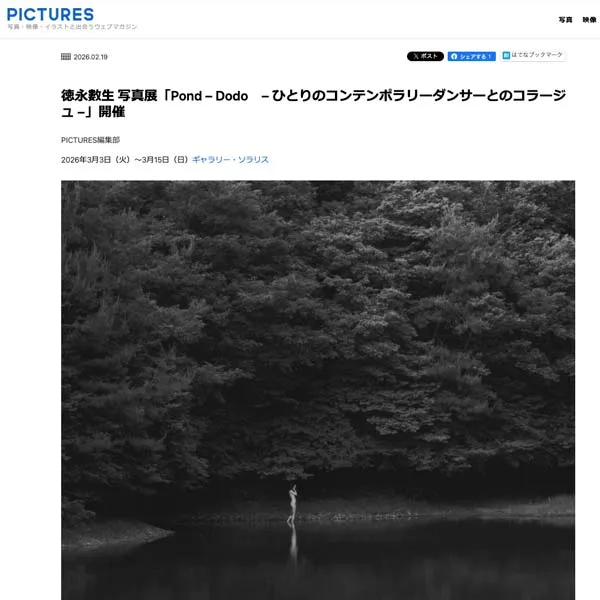Click the article title about Pond – Dodo
This screenshot has height=600, width=600.
point(313,103)
